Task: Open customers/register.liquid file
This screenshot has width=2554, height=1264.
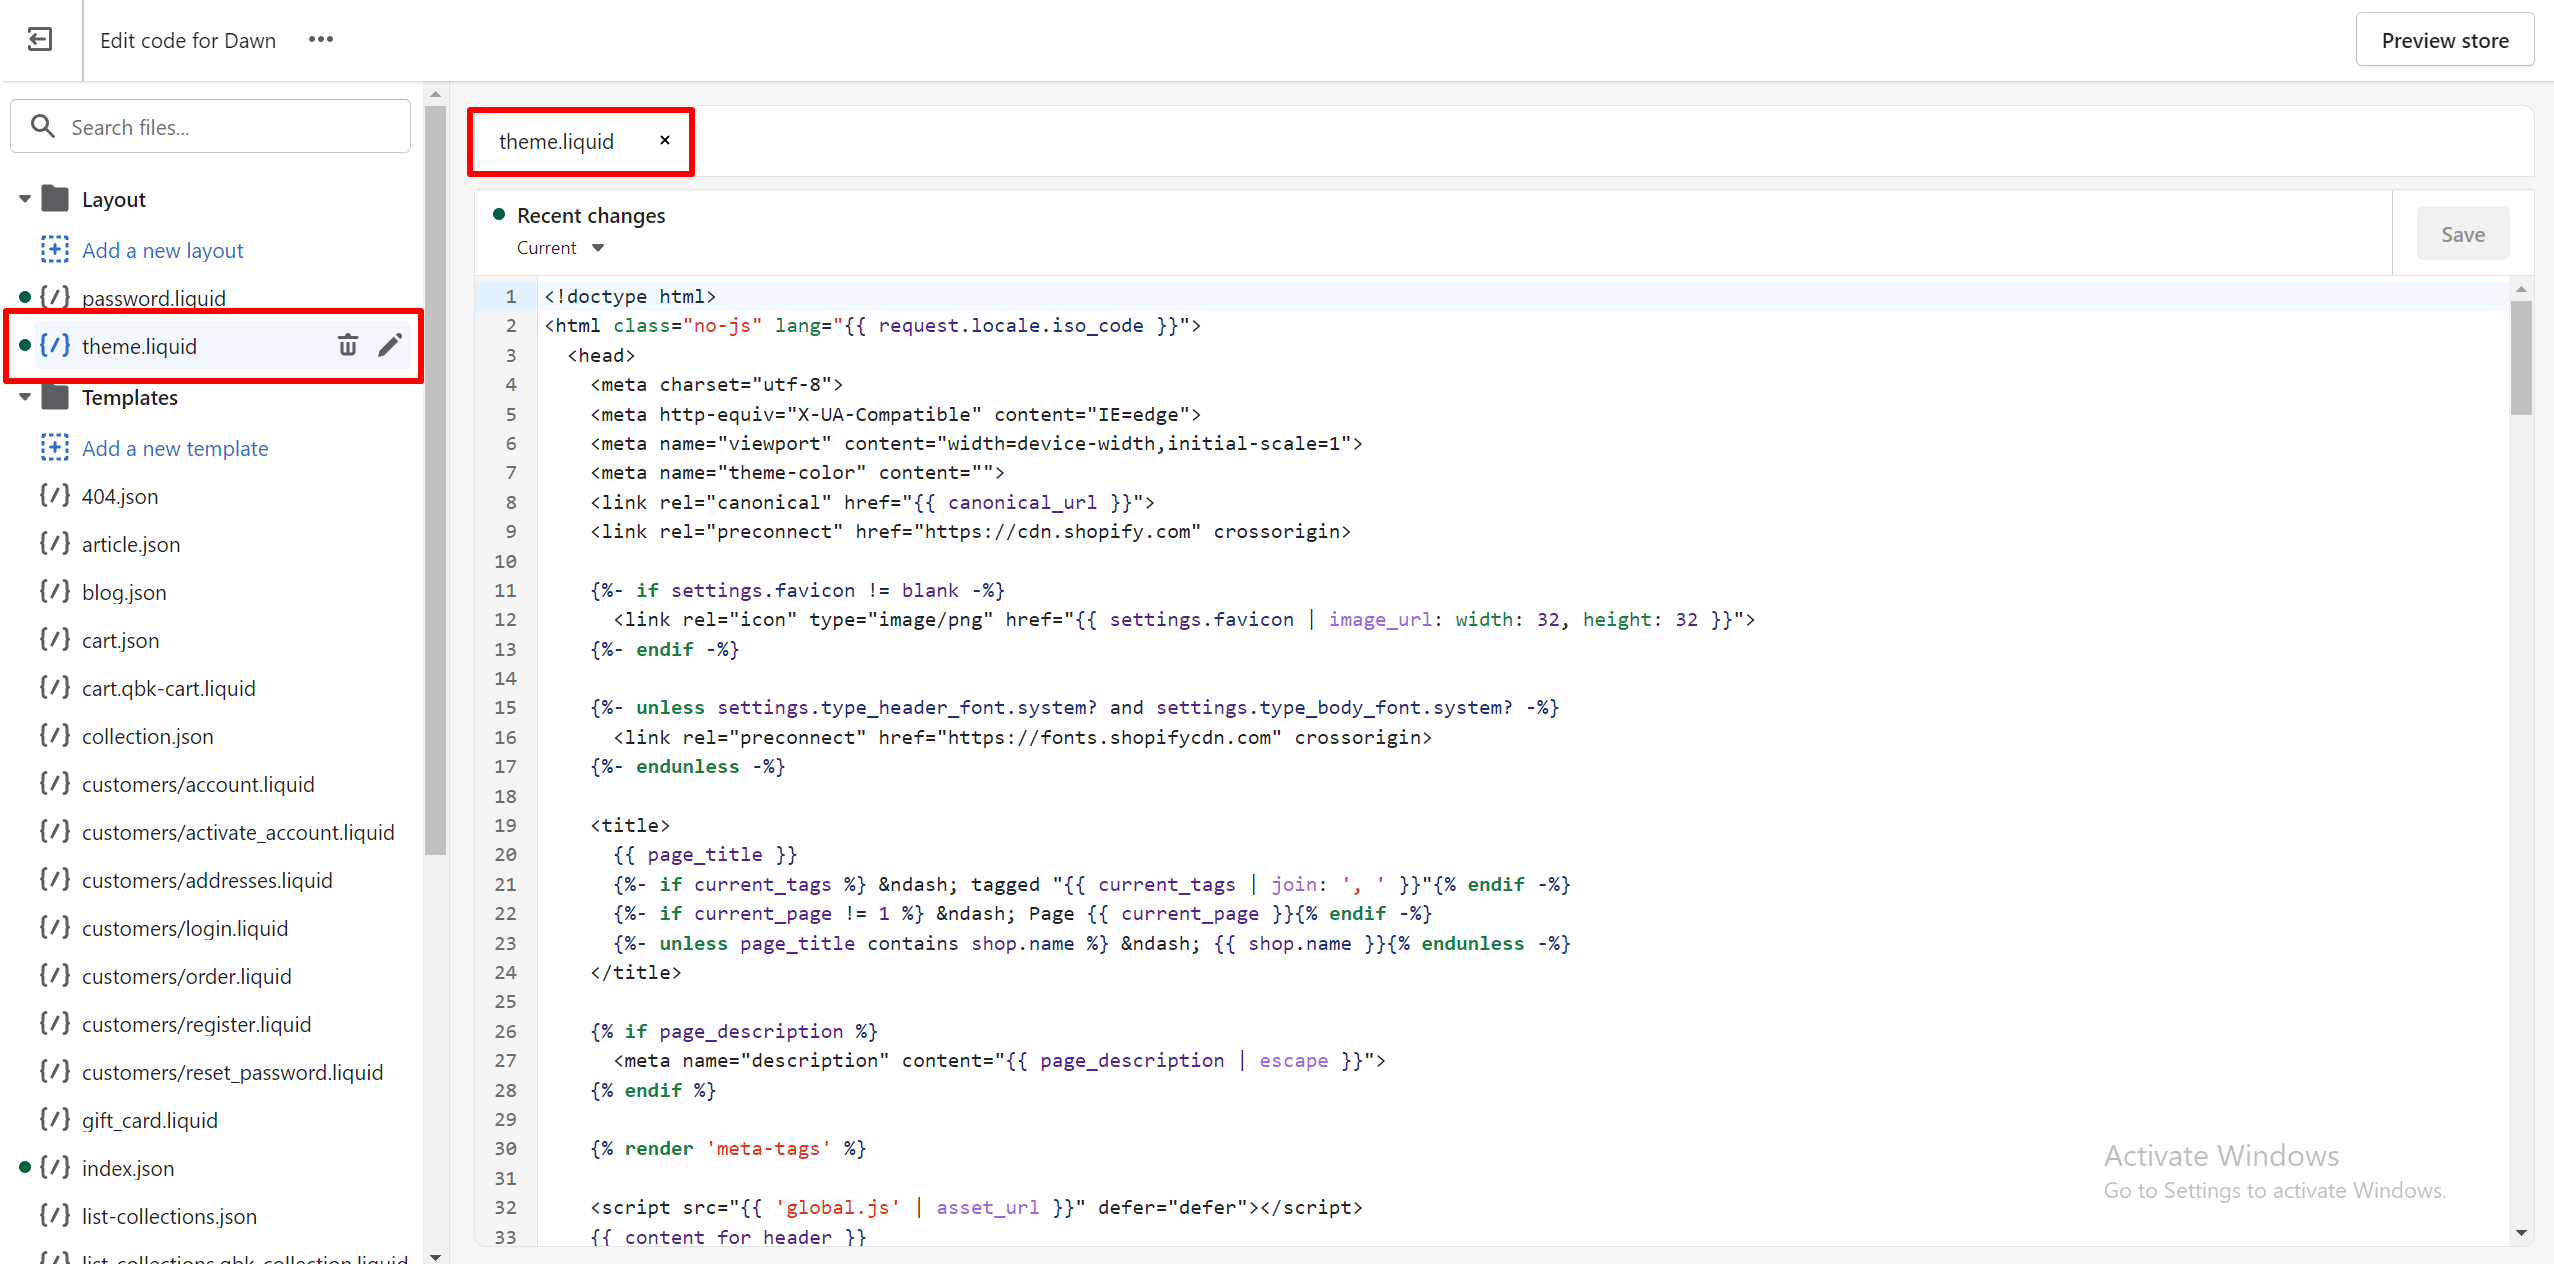Action: tap(196, 1024)
